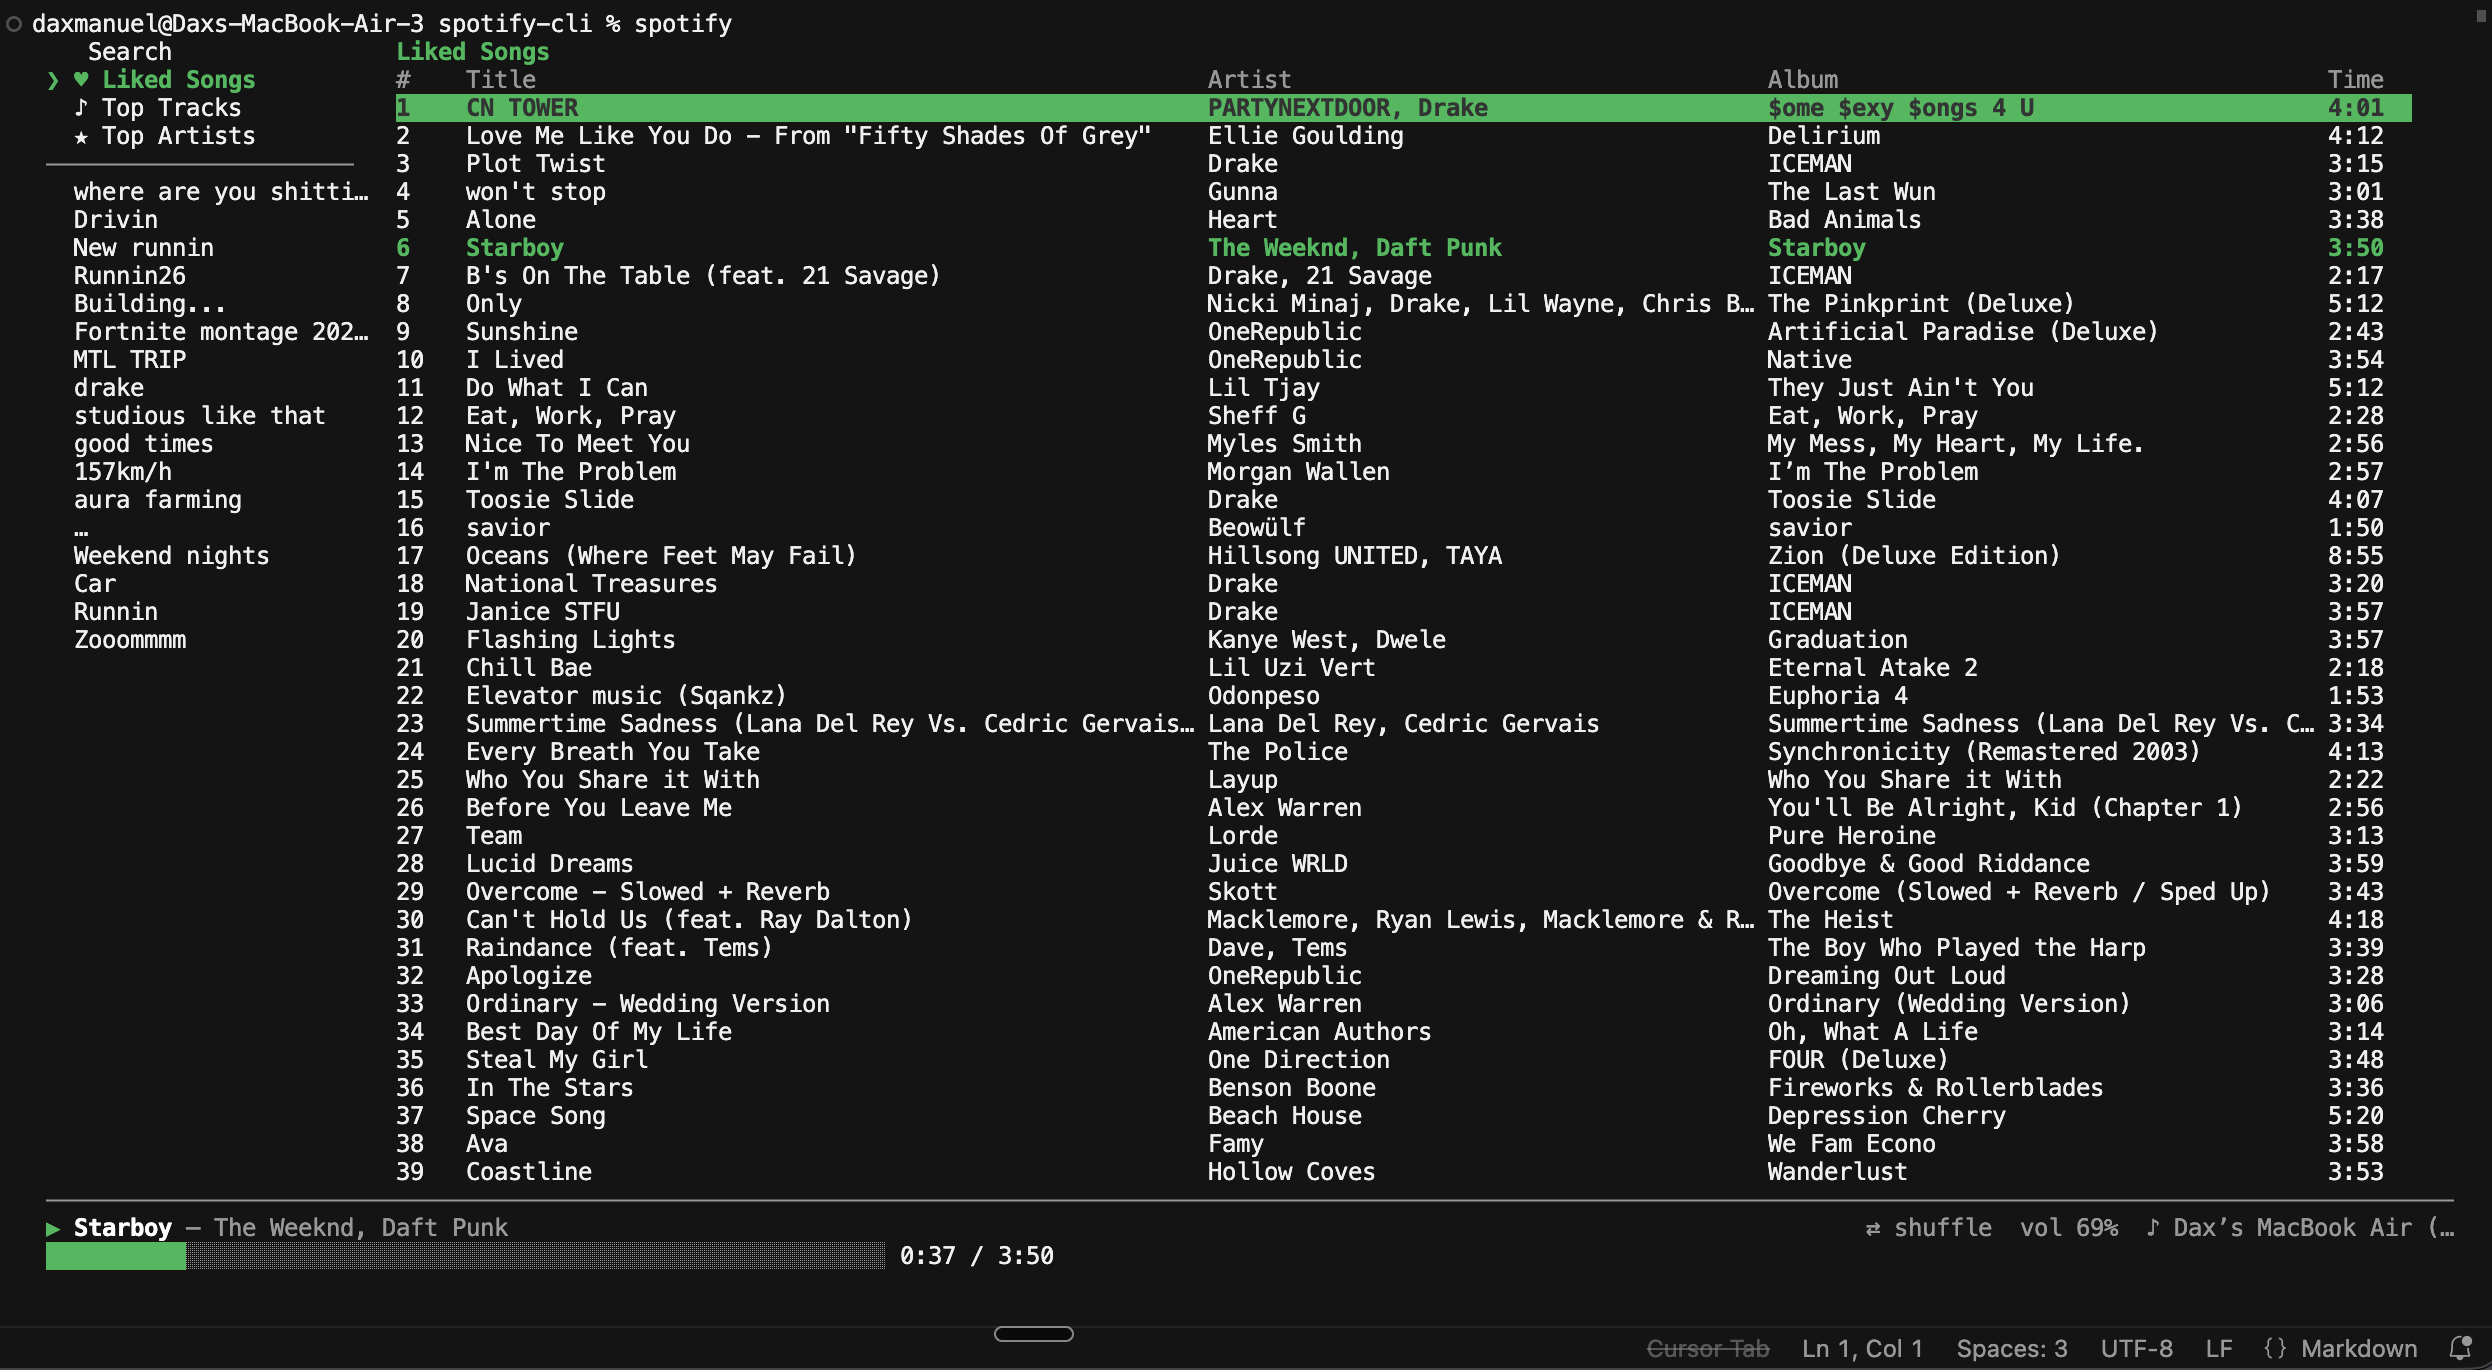The height and width of the screenshot is (1370, 2492).
Task: Select the song Every Breath You Take
Action: pos(612,752)
